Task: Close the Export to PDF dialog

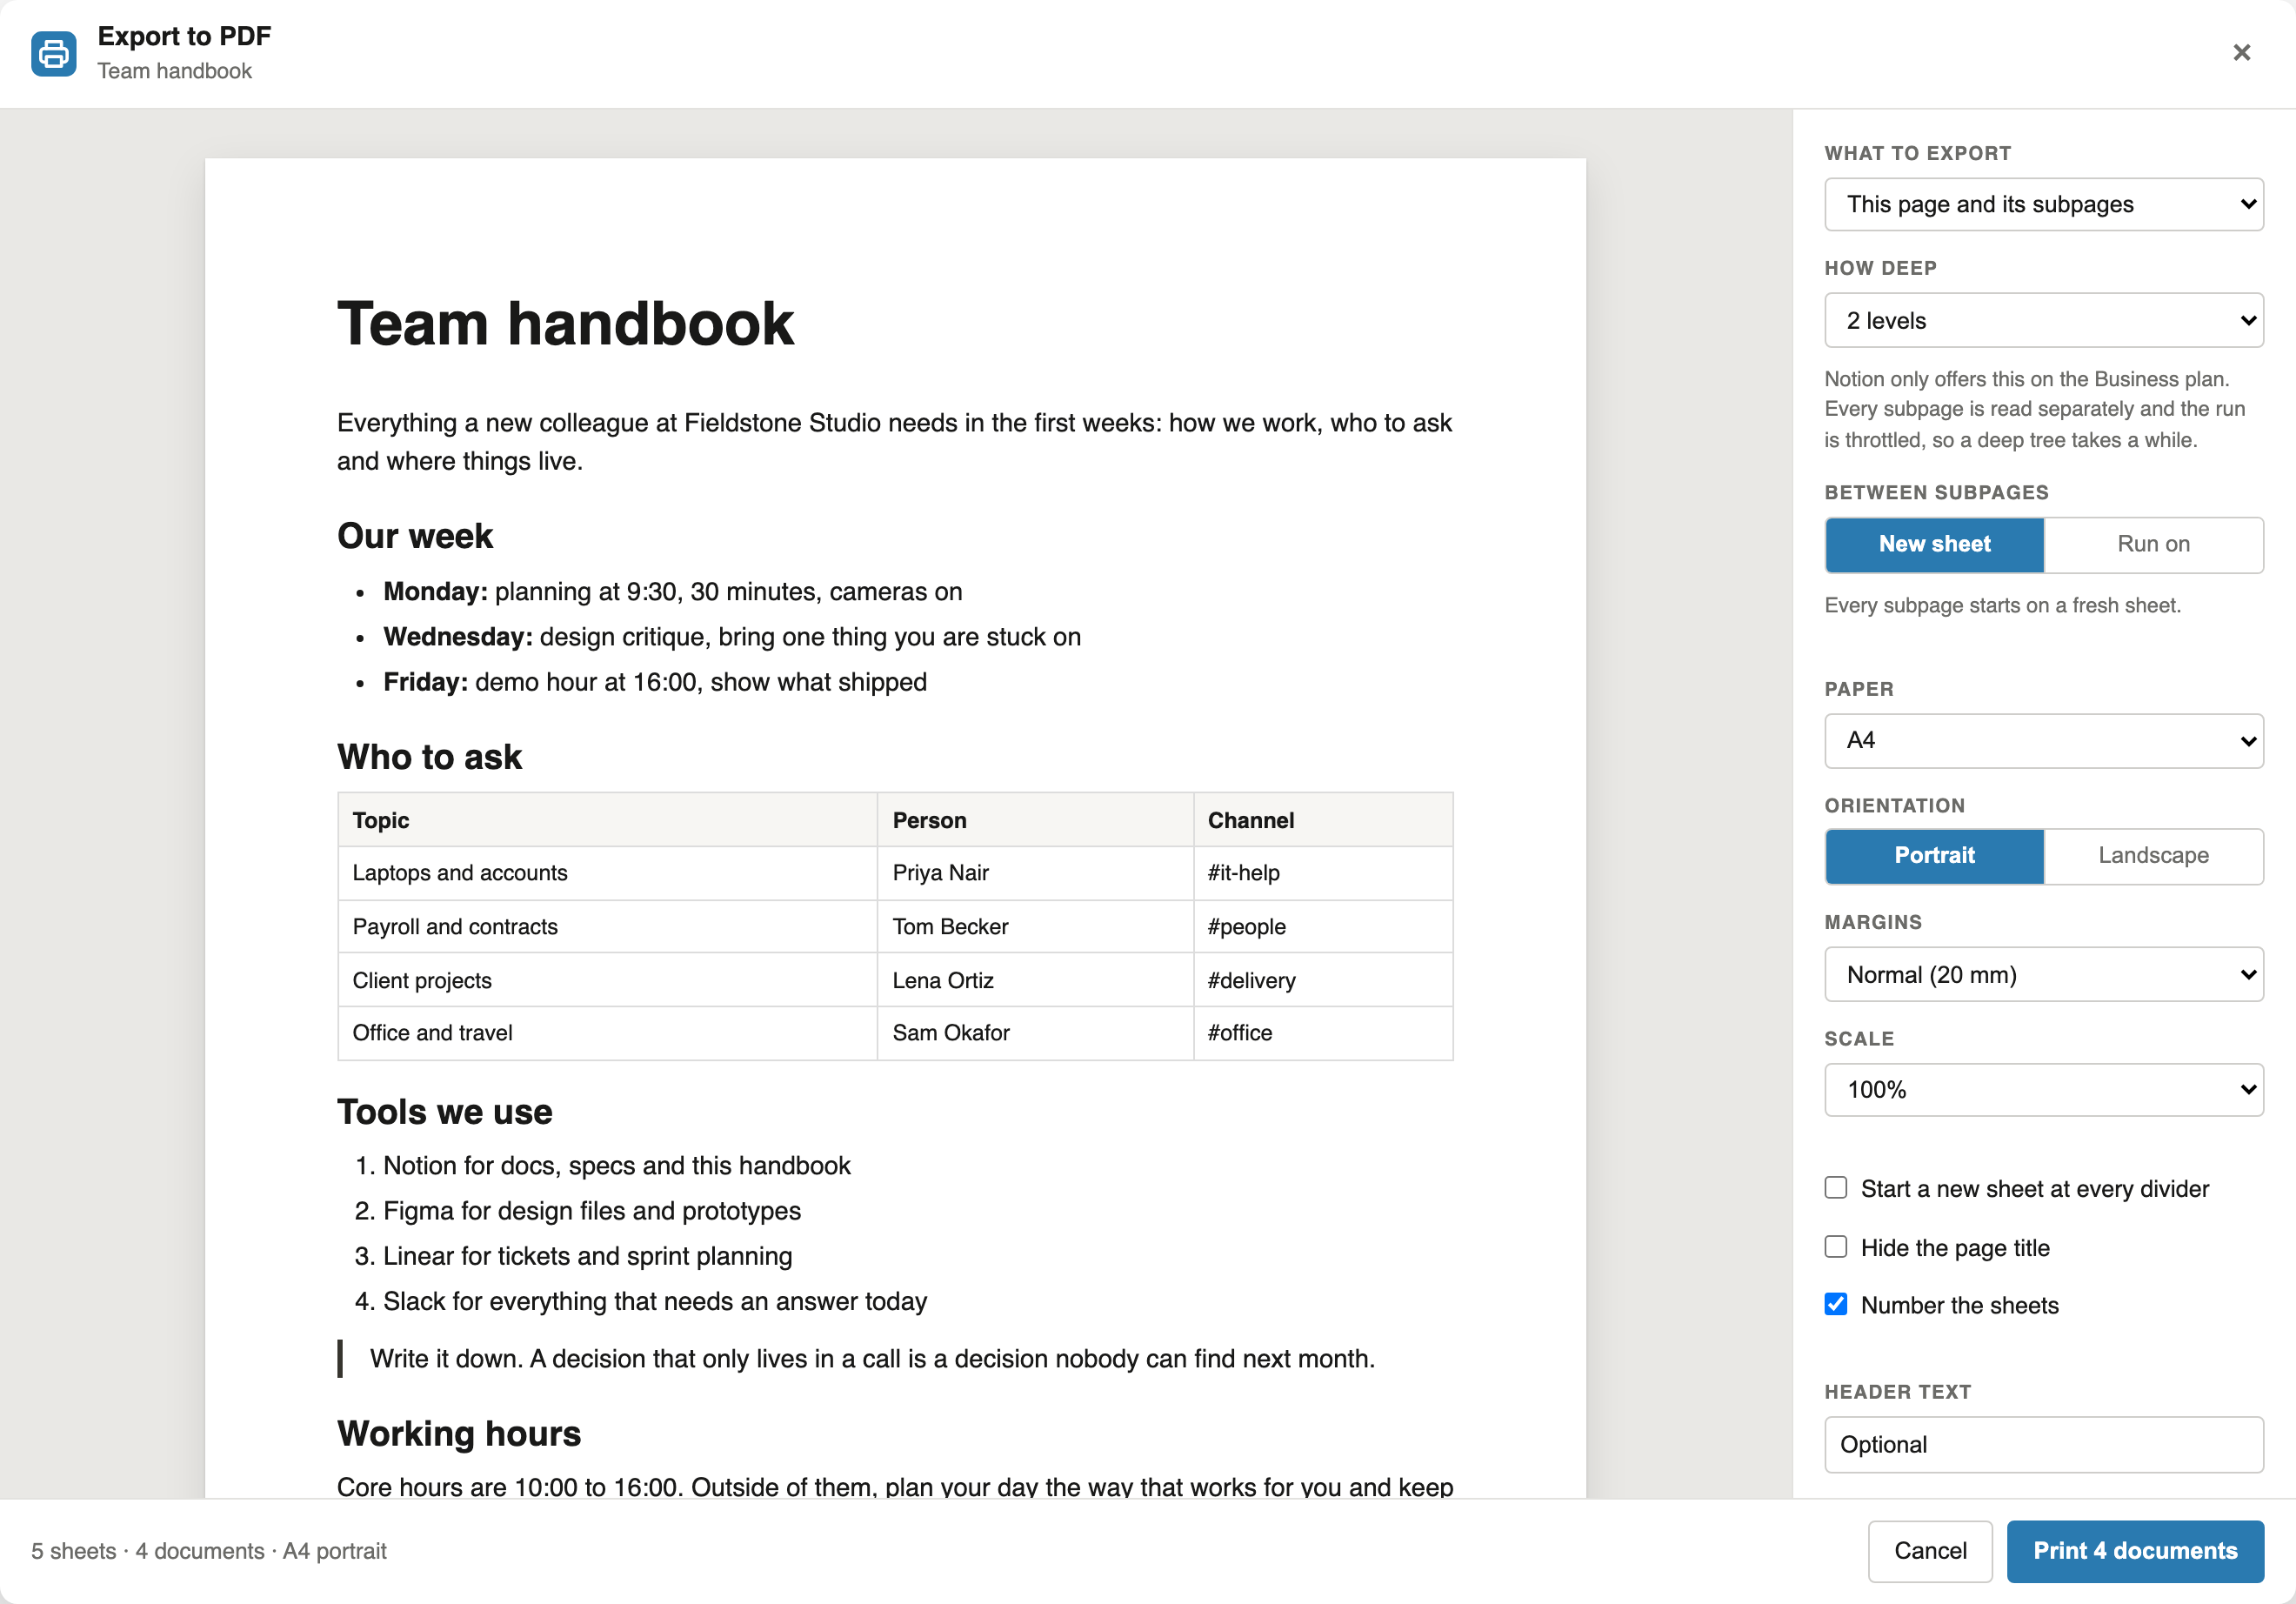Action: point(2241,53)
